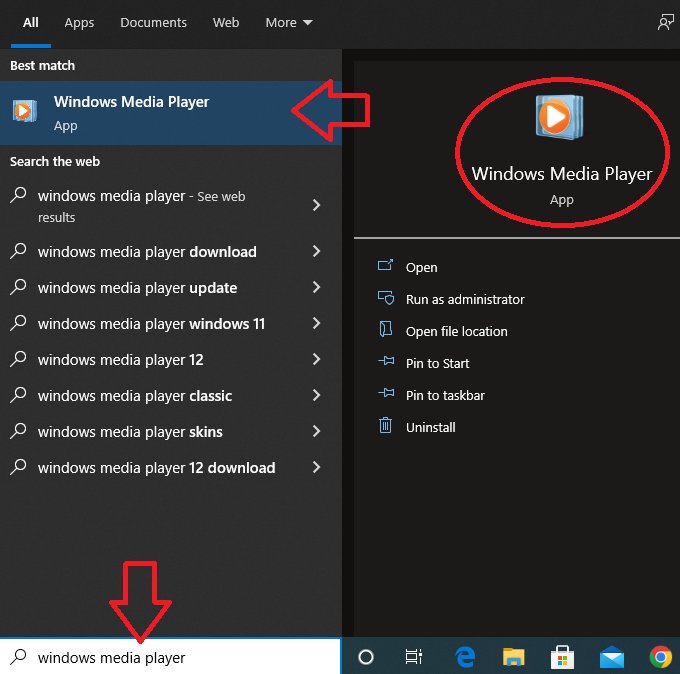Screen dimensions: 680x674
Task: Select 'windows media player skins' suggestion
Action: [130, 432]
